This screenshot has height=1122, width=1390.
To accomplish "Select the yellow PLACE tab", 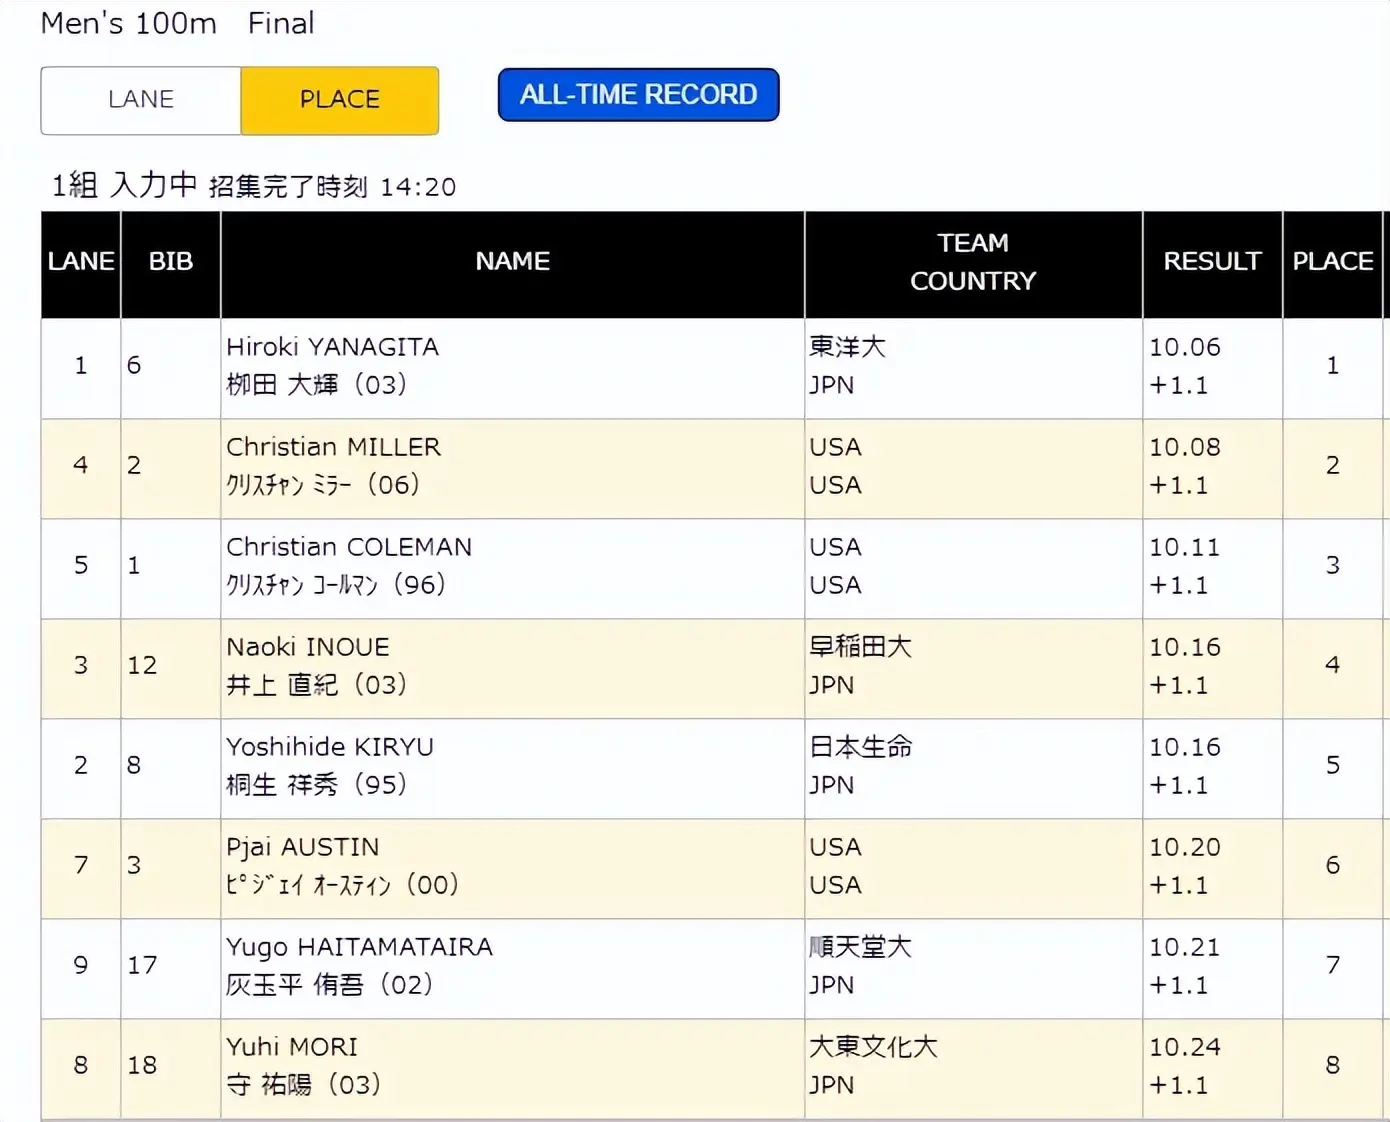I will tap(339, 100).
